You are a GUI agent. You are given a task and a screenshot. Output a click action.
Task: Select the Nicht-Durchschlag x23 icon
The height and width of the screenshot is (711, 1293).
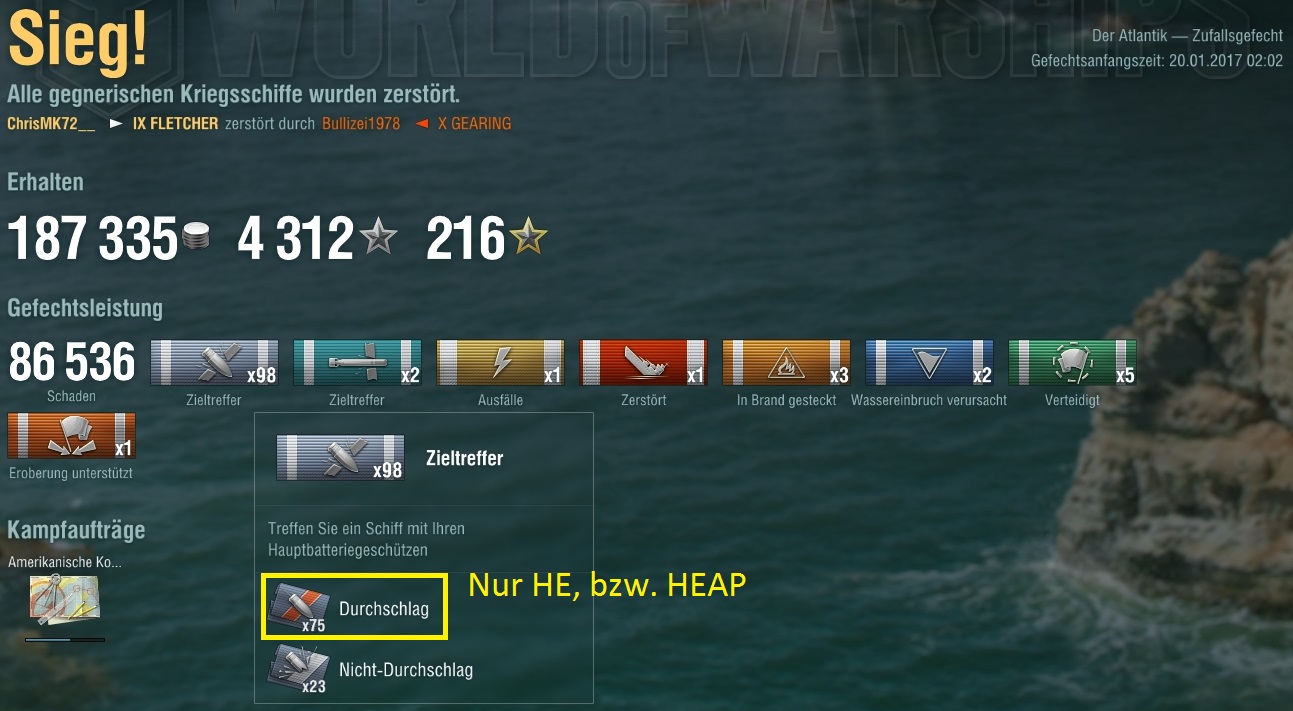297,670
